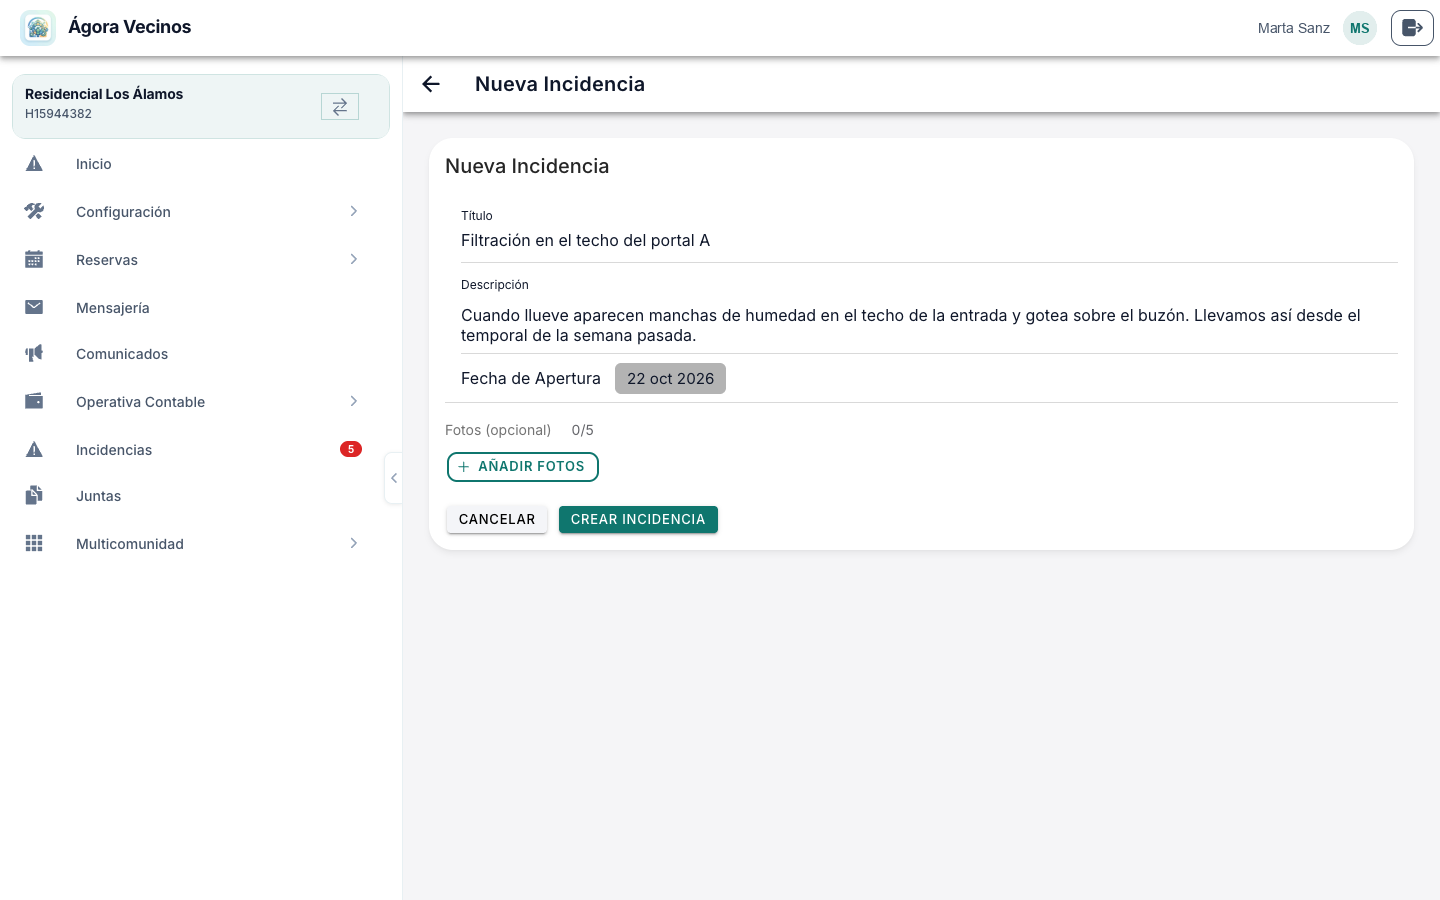Expand the Multicomunidad submenu chevron
Screen dimensions: 1440x900
tap(354, 543)
